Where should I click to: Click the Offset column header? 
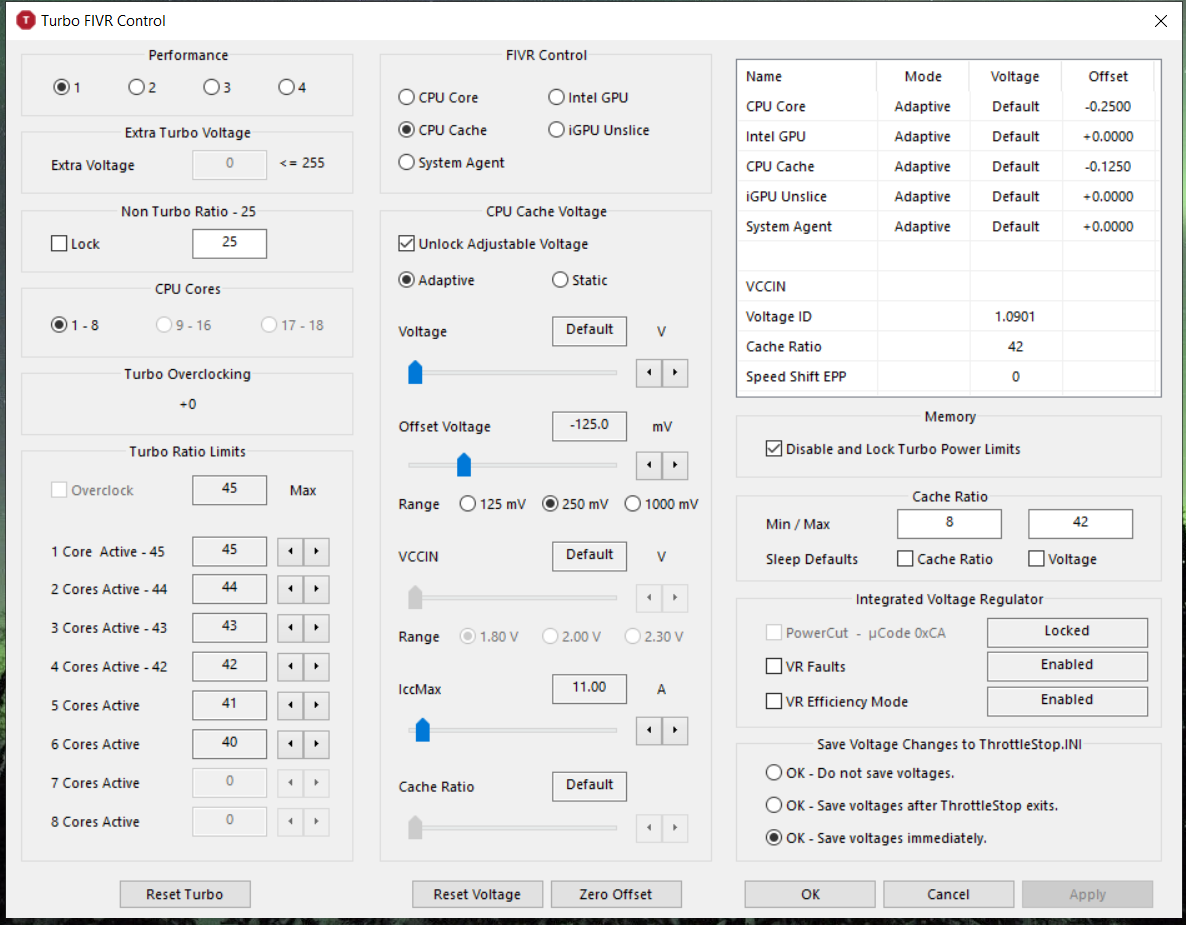1108,76
